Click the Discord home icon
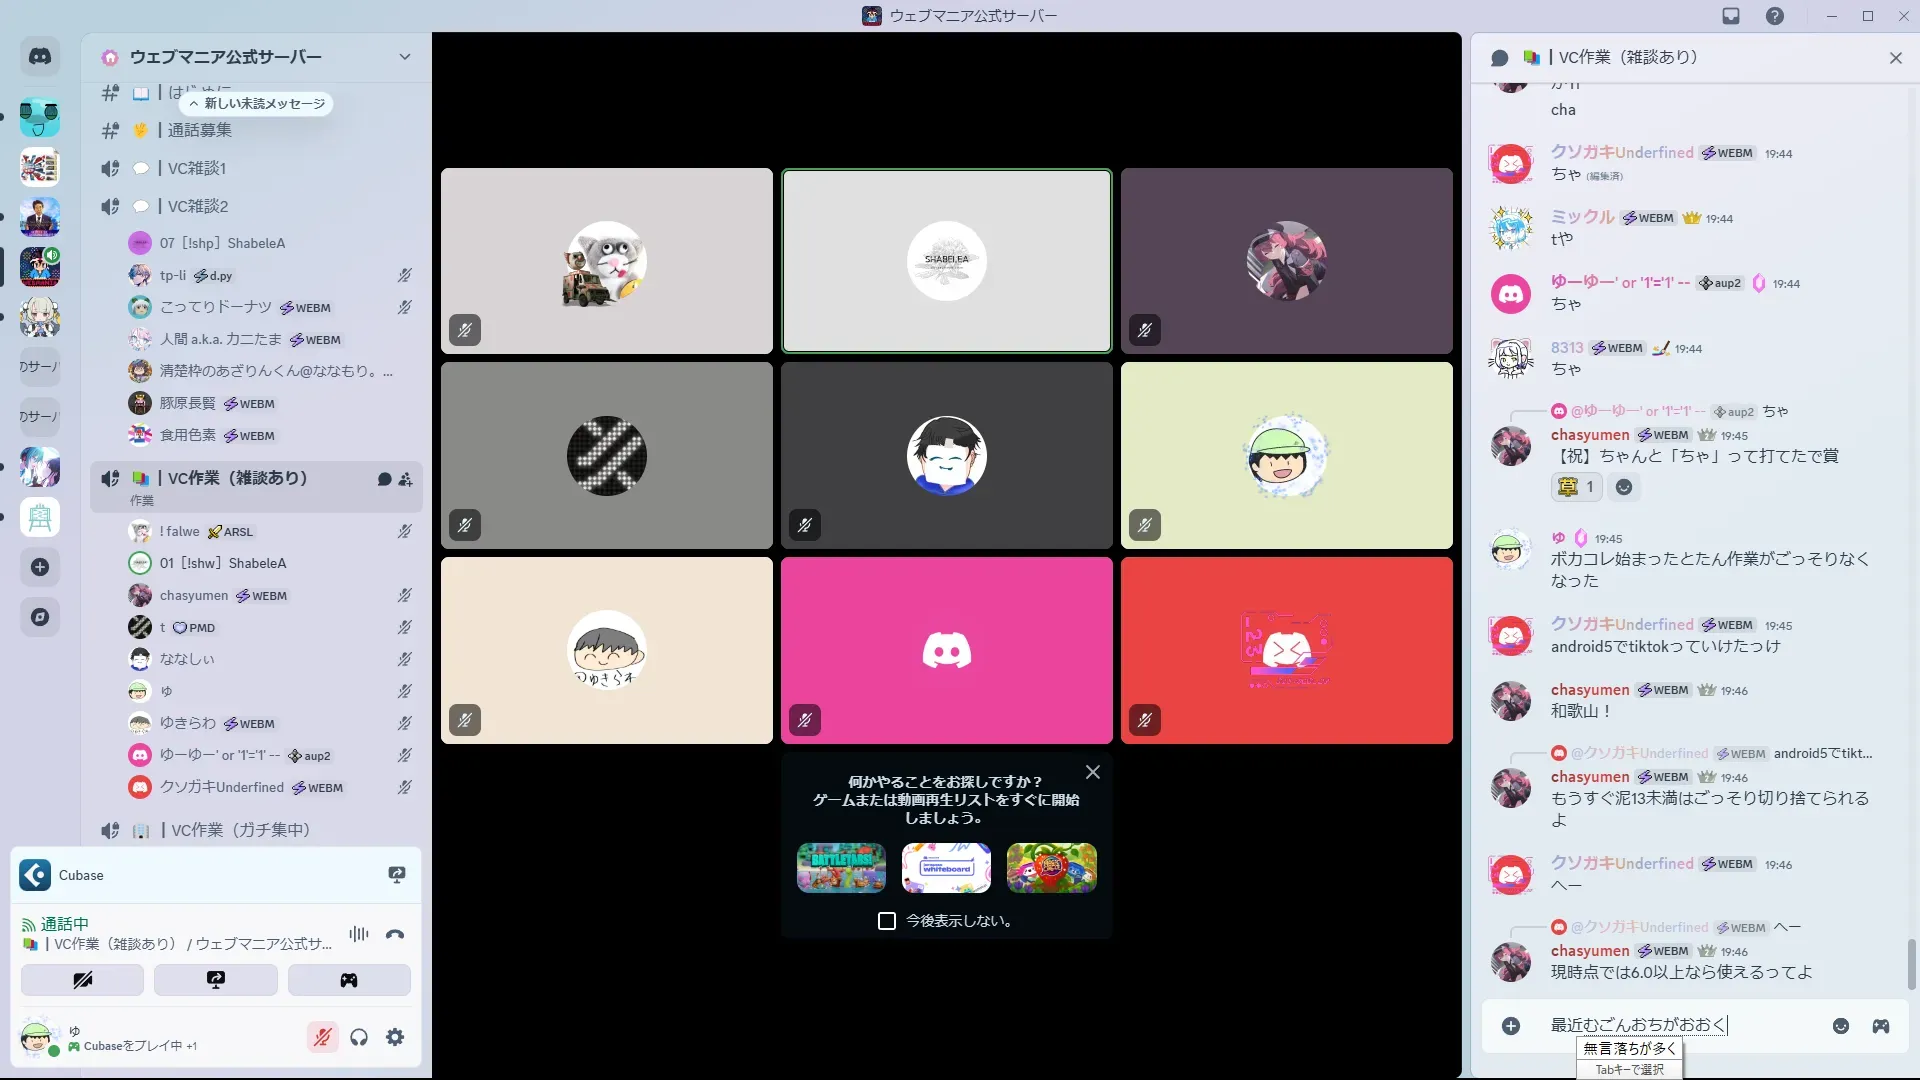Screen dimensions: 1920x1080 coord(40,57)
